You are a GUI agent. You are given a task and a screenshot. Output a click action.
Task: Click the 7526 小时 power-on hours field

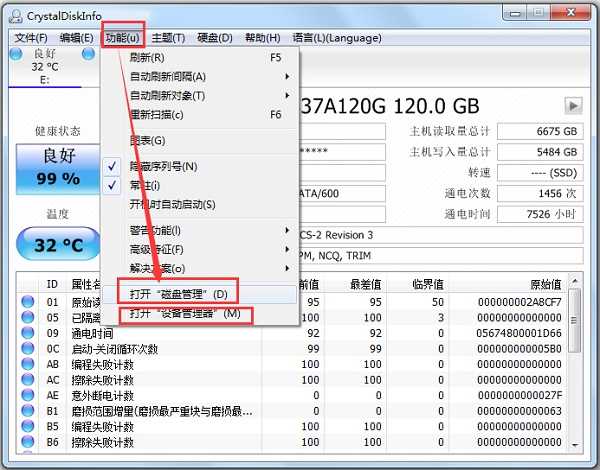[540, 214]
